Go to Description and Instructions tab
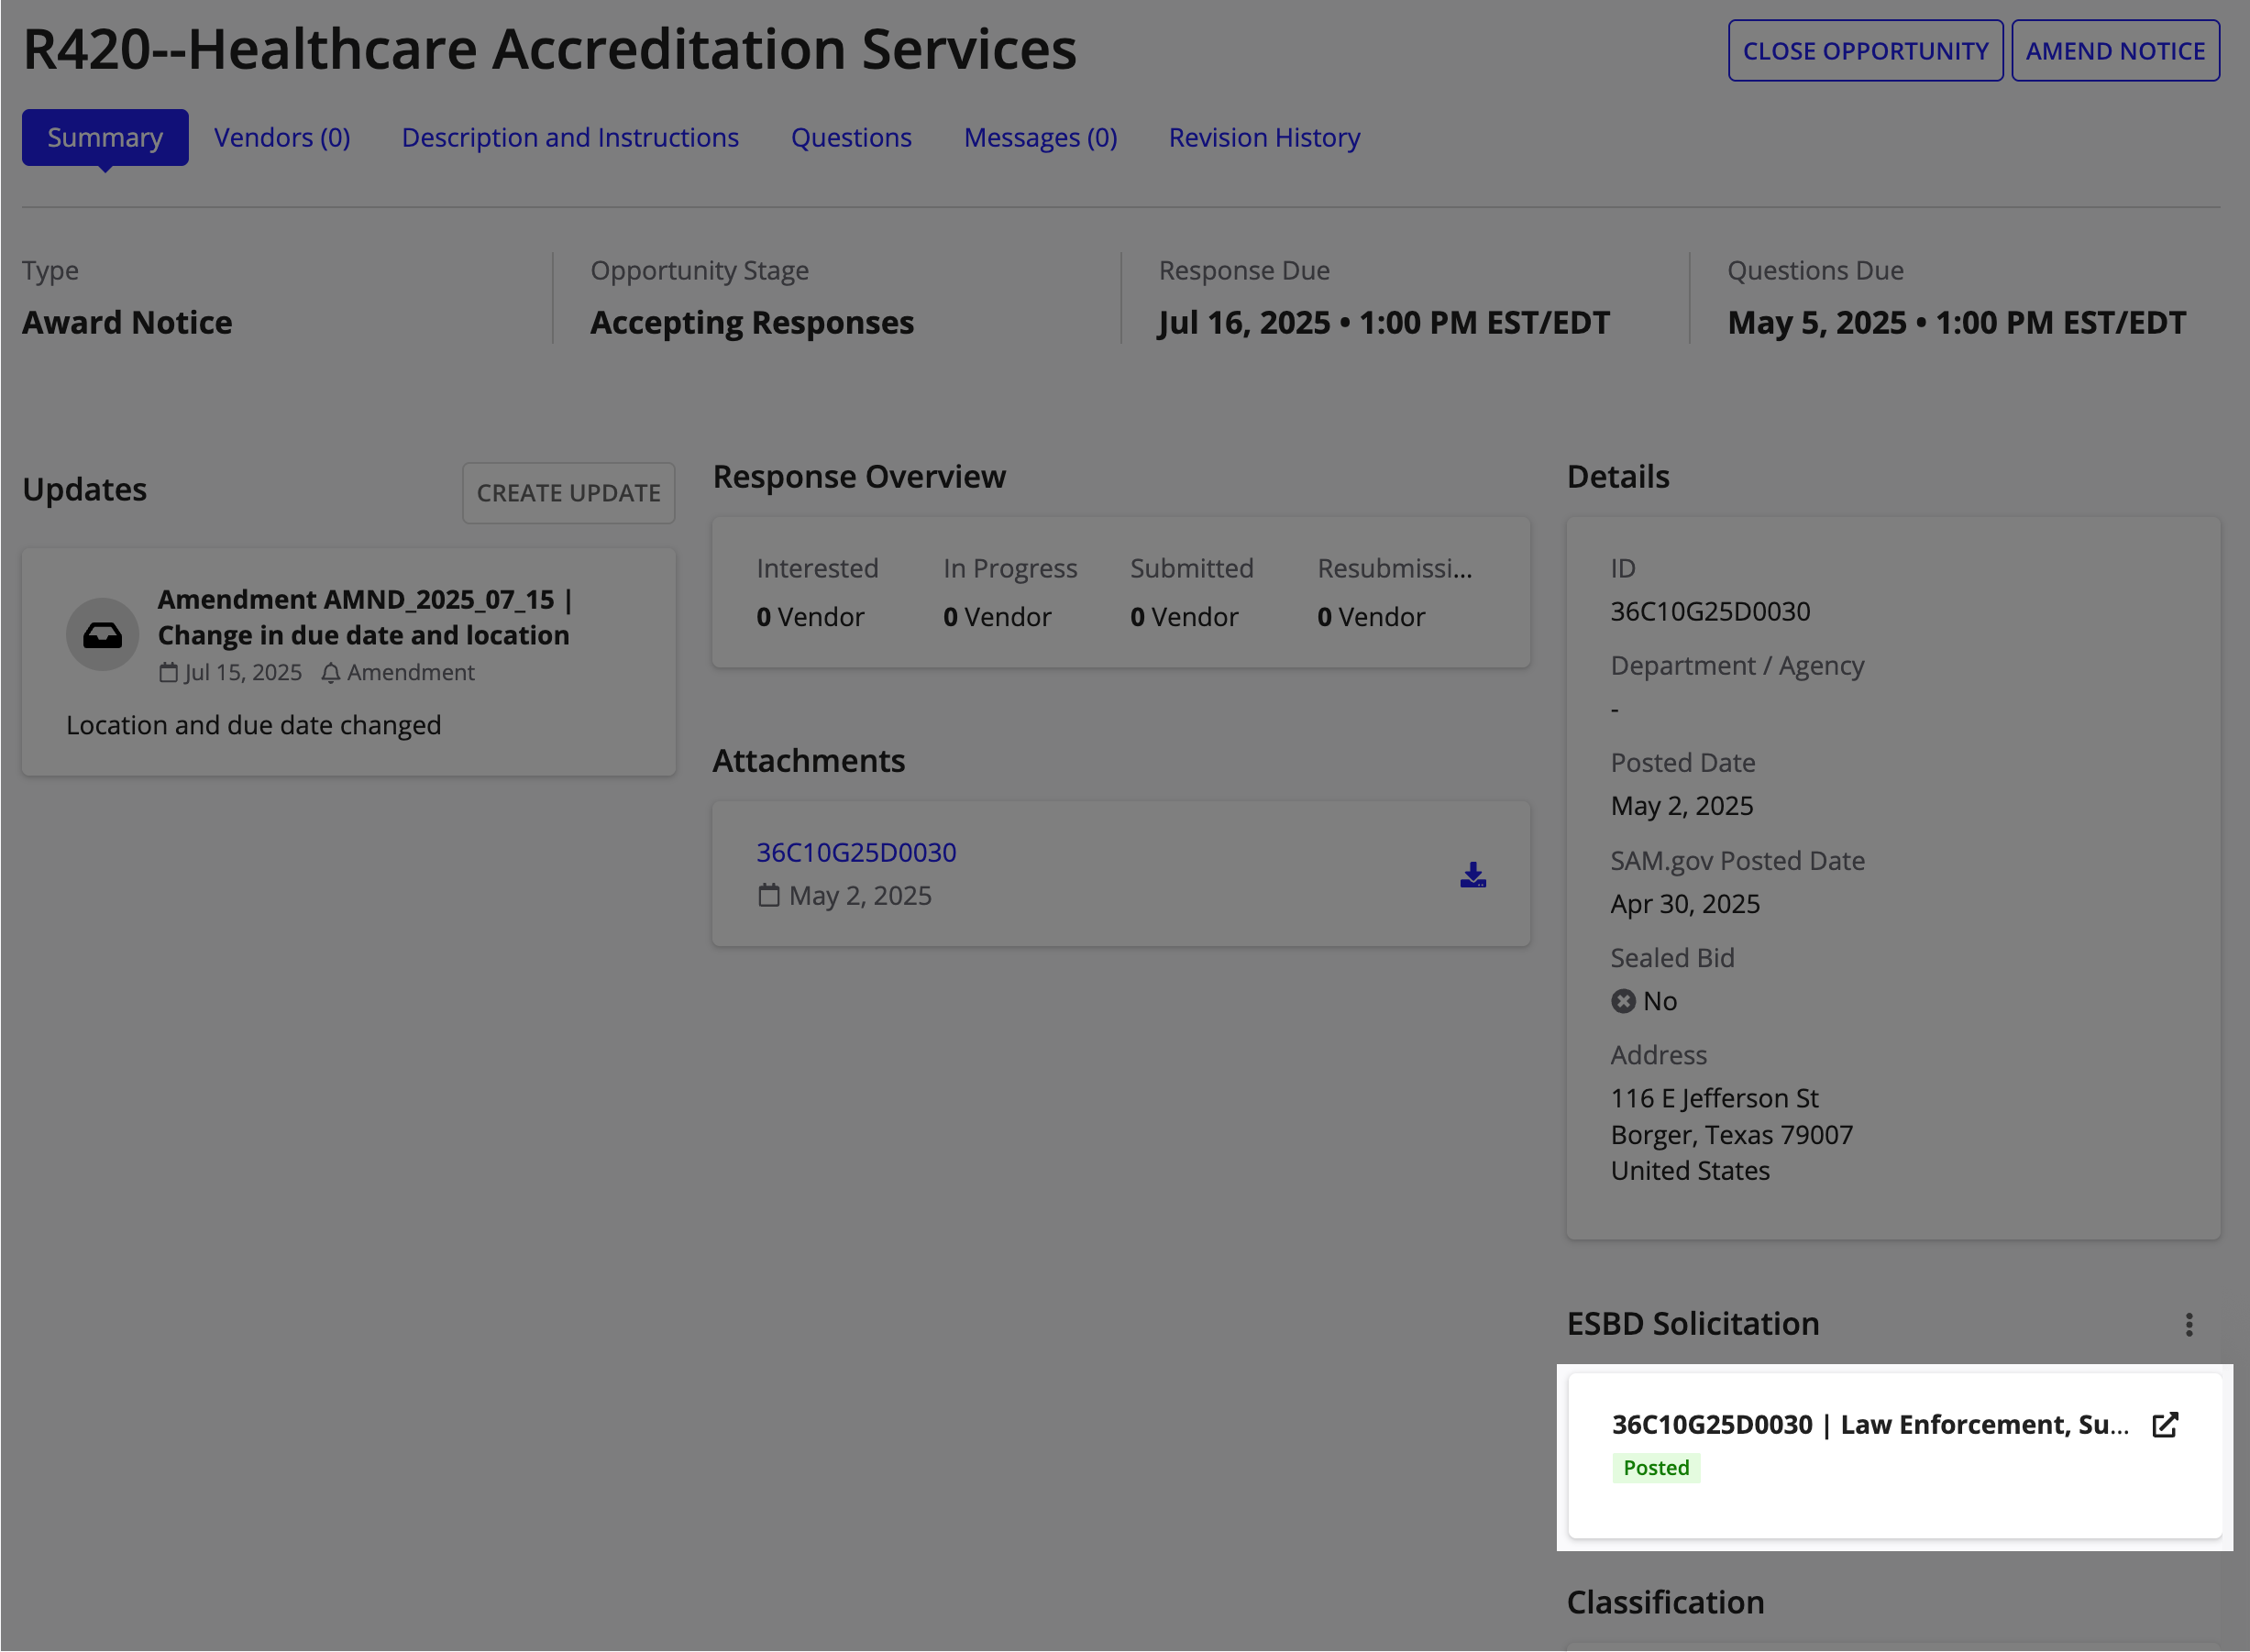This screenshot has width=2250, height=1652. point(570,138)
